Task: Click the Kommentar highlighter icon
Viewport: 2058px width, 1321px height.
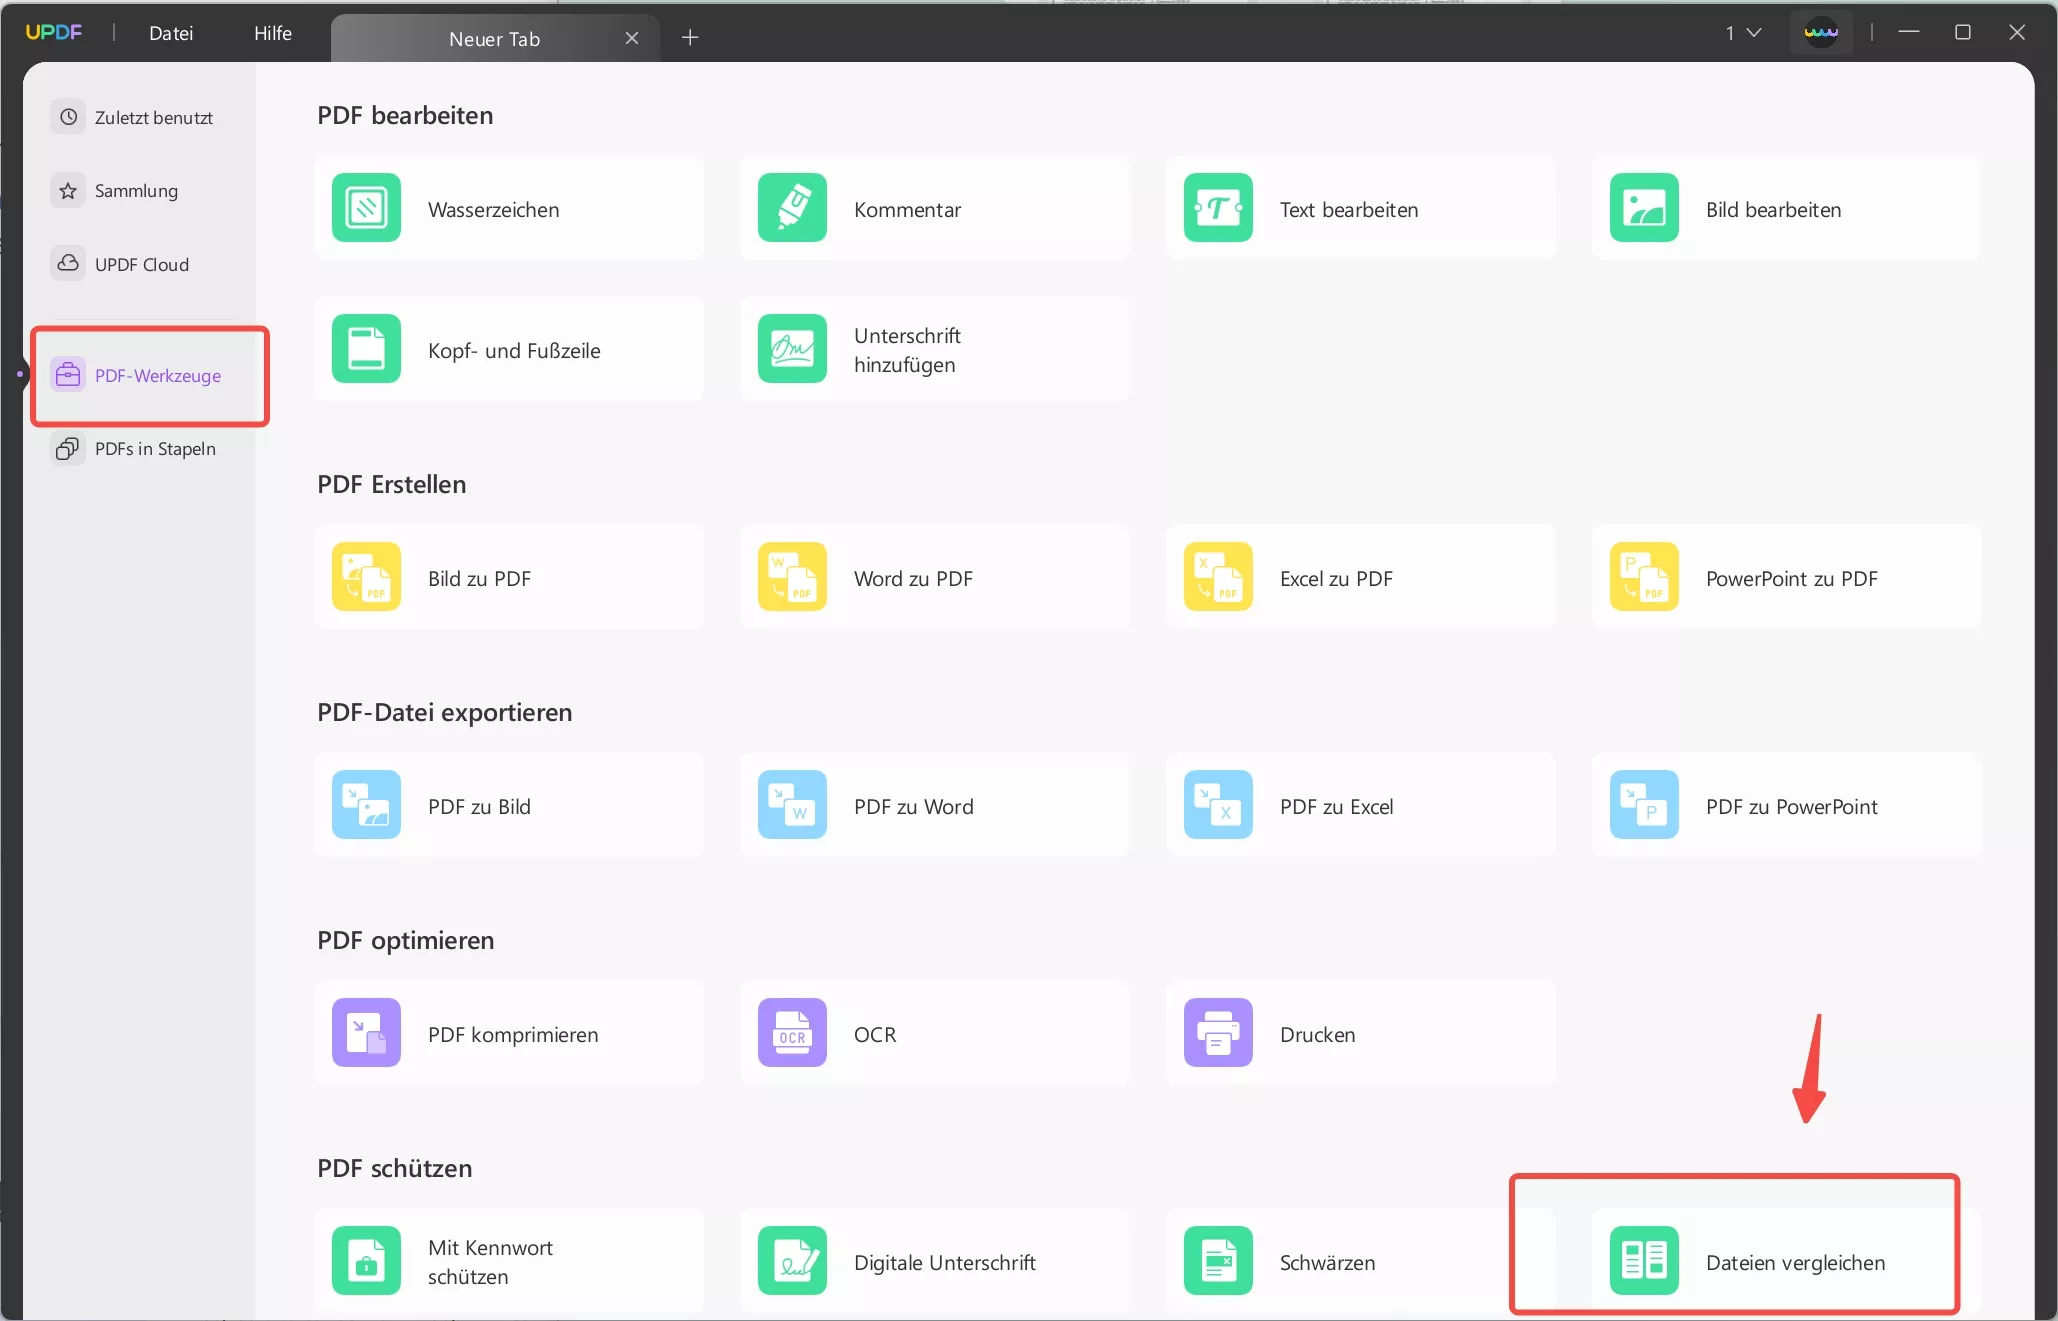Action: point(792,208)
